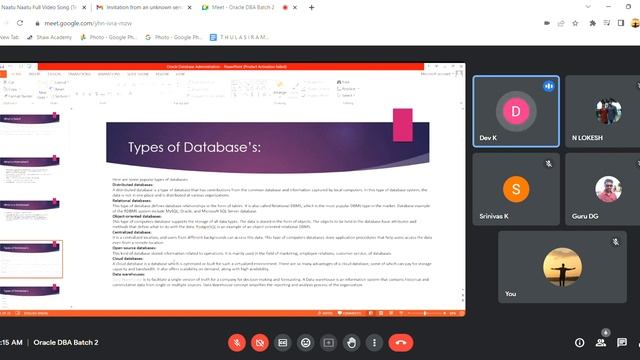The width and height of the screenshot is (640, 360).
Task: Open ANIMATIONS tab in shared PowerPoint
Action: pyautogui.click(x=109, y=74)
